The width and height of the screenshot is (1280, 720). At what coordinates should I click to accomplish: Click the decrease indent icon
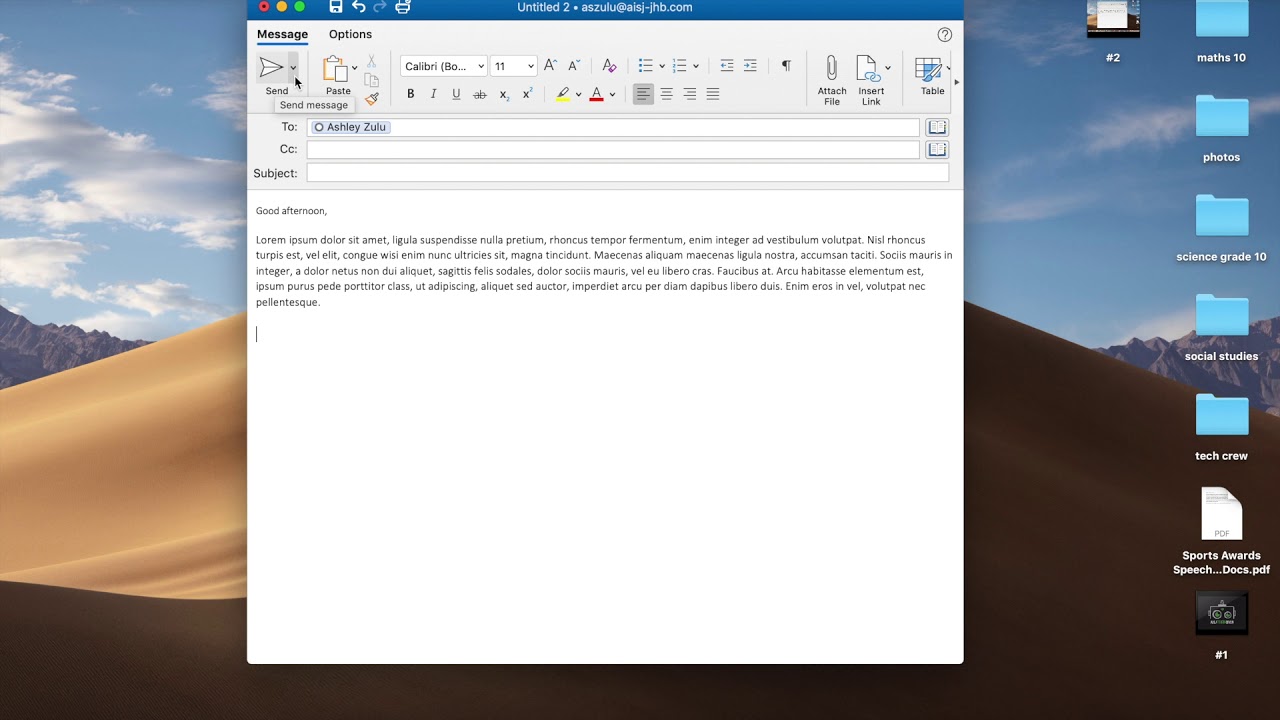click(x=727, y=66)
